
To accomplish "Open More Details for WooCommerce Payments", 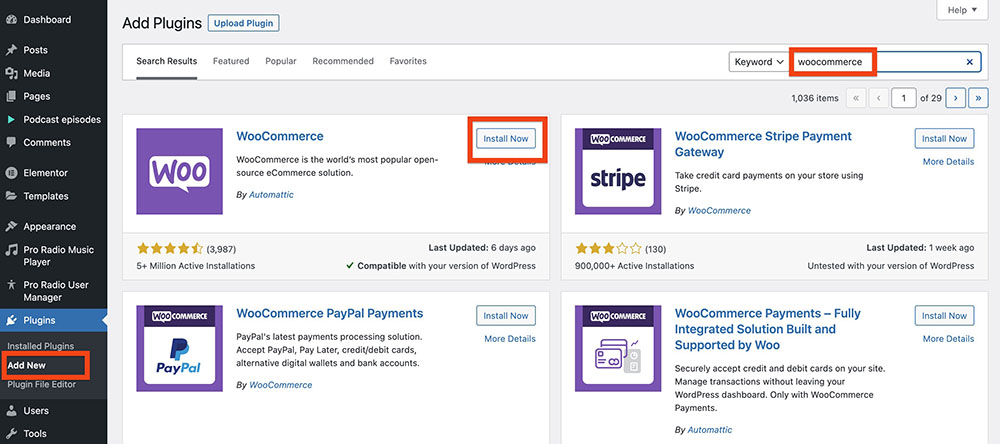I will pos(948,339).
